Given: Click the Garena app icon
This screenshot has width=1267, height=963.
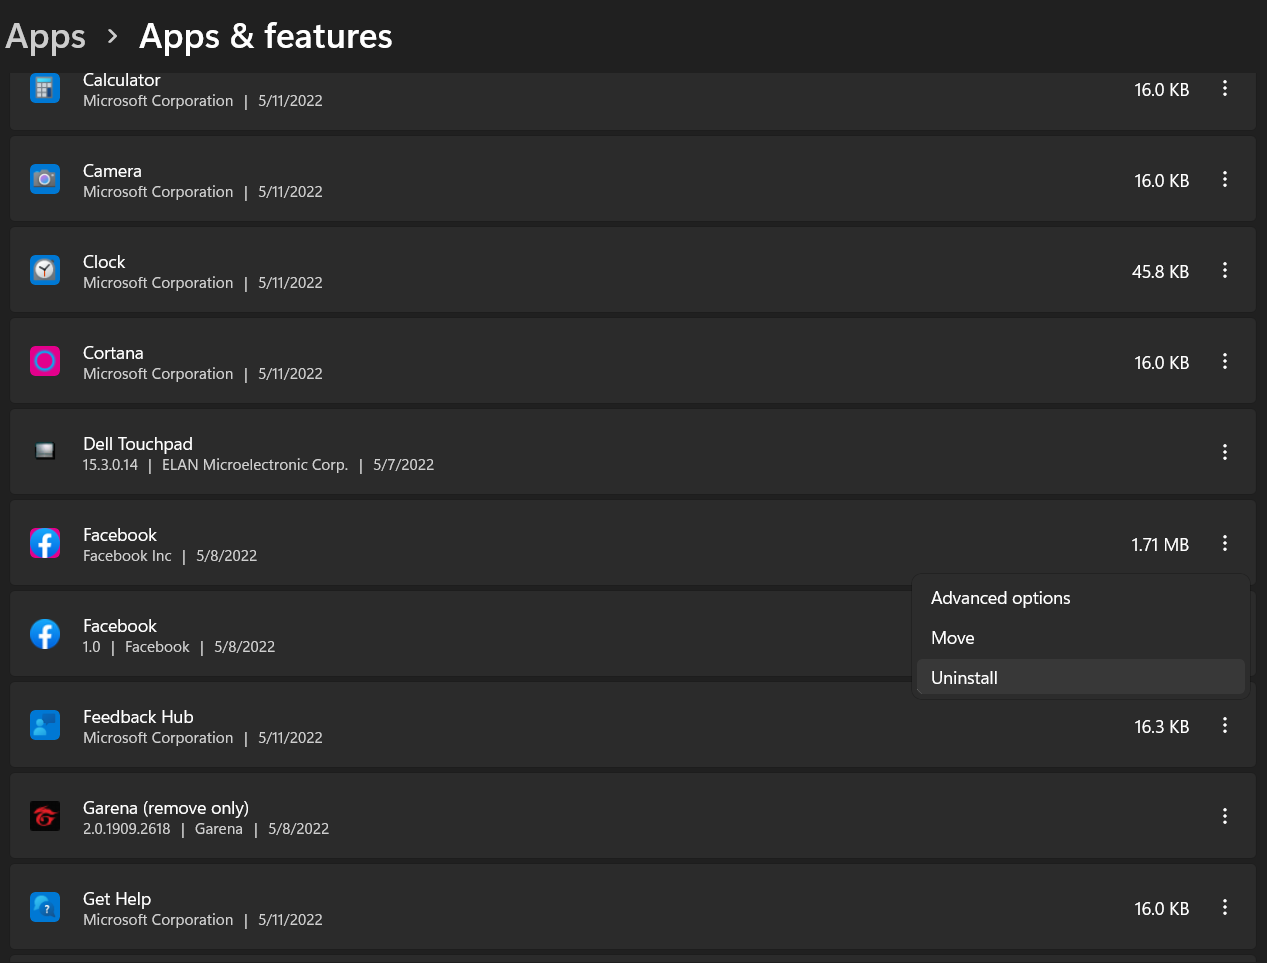Looking at the screenshot, I should click(45, 816).
